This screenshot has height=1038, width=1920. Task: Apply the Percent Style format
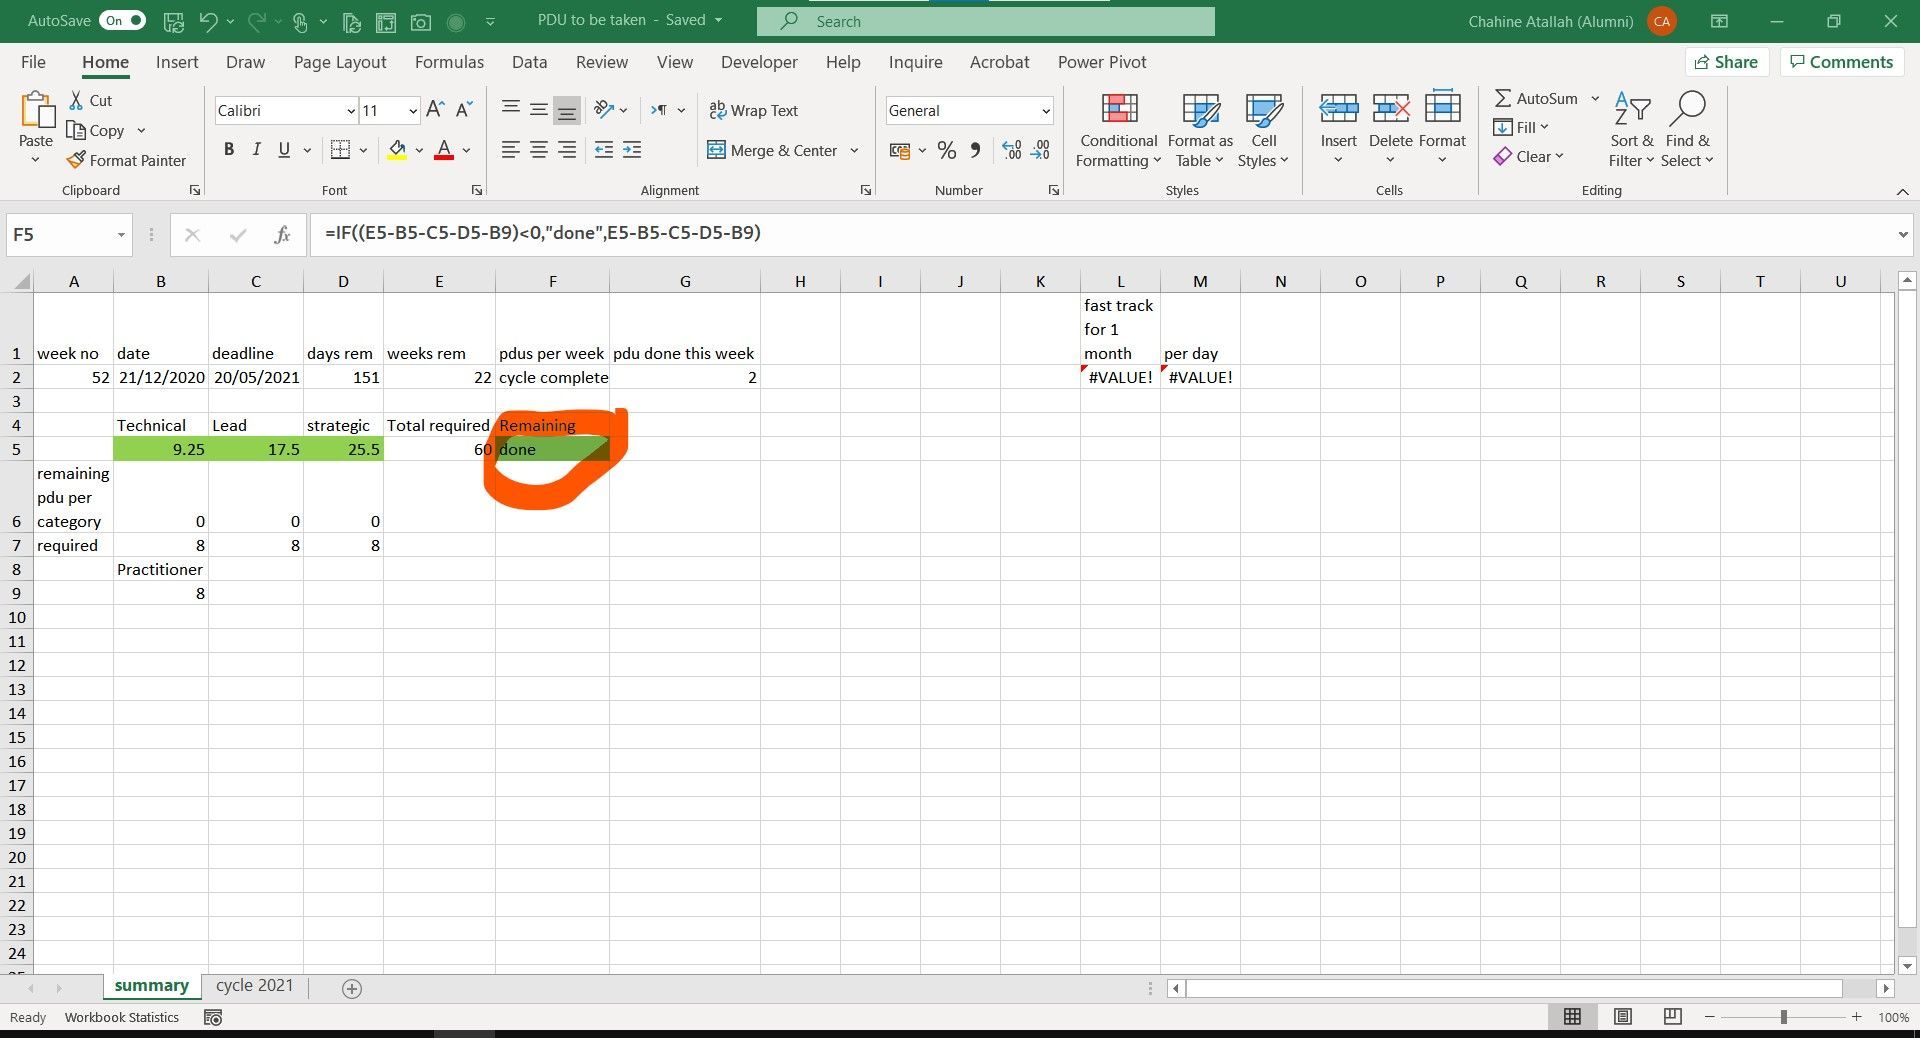coord(946,150)
